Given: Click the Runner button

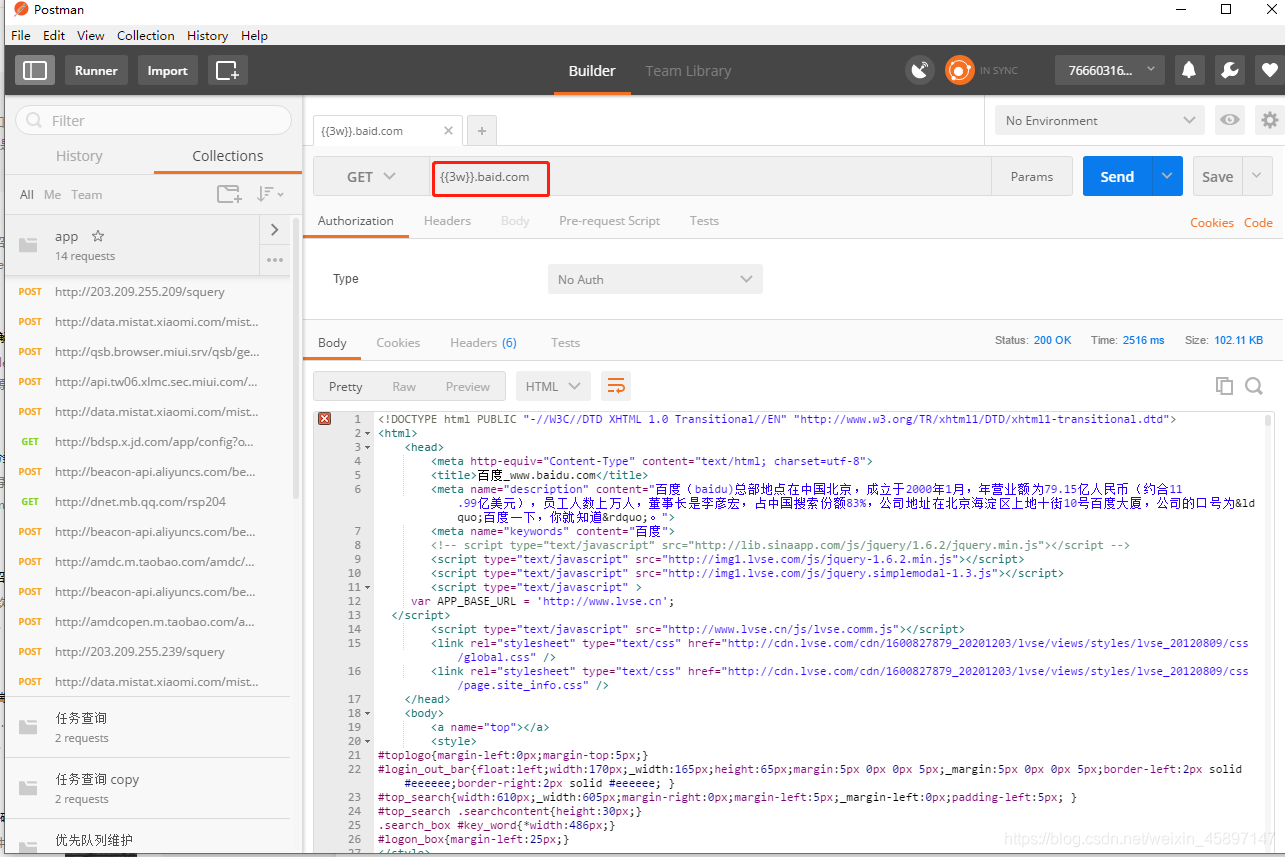Looking at the screenshot, I should [x=96, y=70].
